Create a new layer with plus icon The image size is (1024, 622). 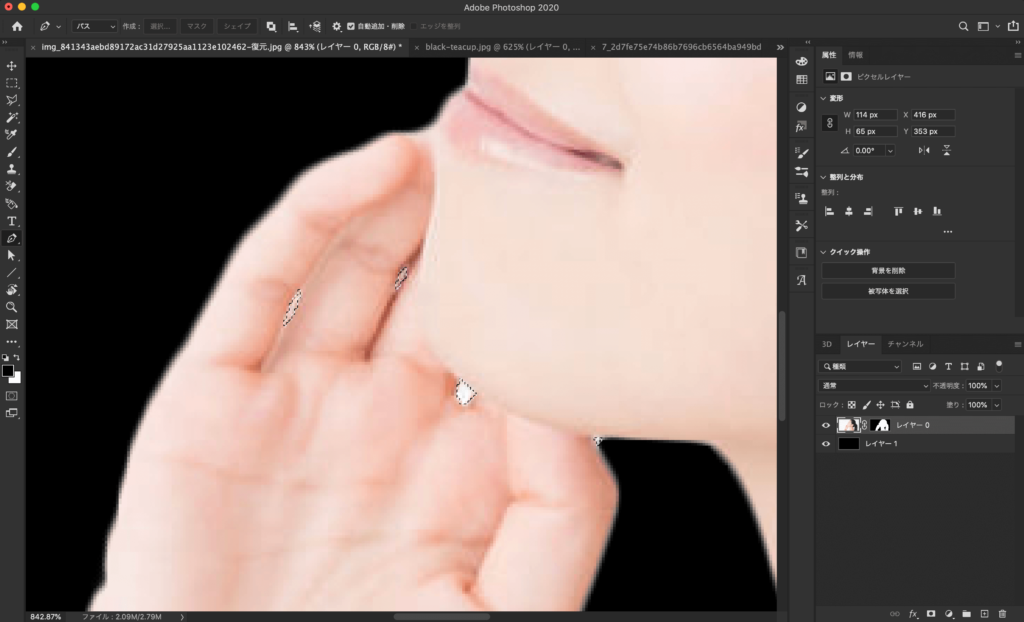[984, 614]
